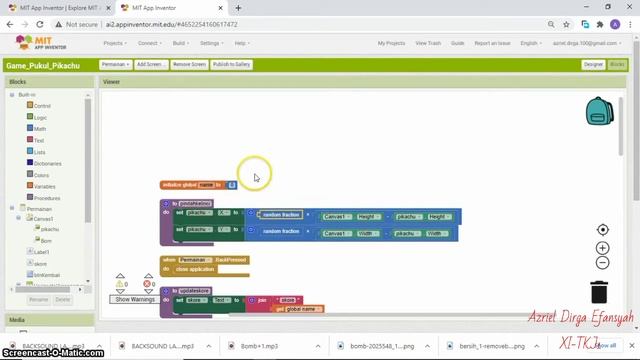Open options for the Bomb+1.mp3 download
The width and height of the screenshot is (640, 360).
[x=318, y=346]
